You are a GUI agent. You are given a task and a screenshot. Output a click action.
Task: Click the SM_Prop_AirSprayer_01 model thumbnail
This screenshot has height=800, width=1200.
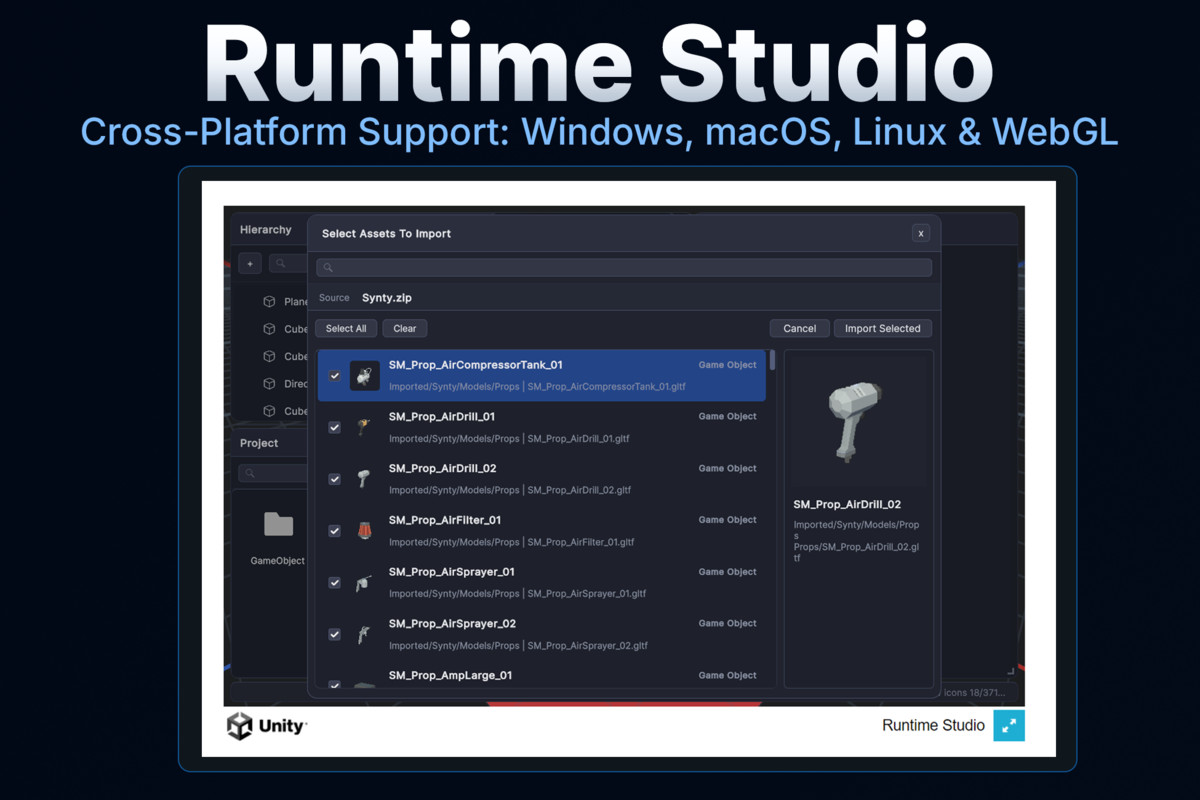click(364, 583)
